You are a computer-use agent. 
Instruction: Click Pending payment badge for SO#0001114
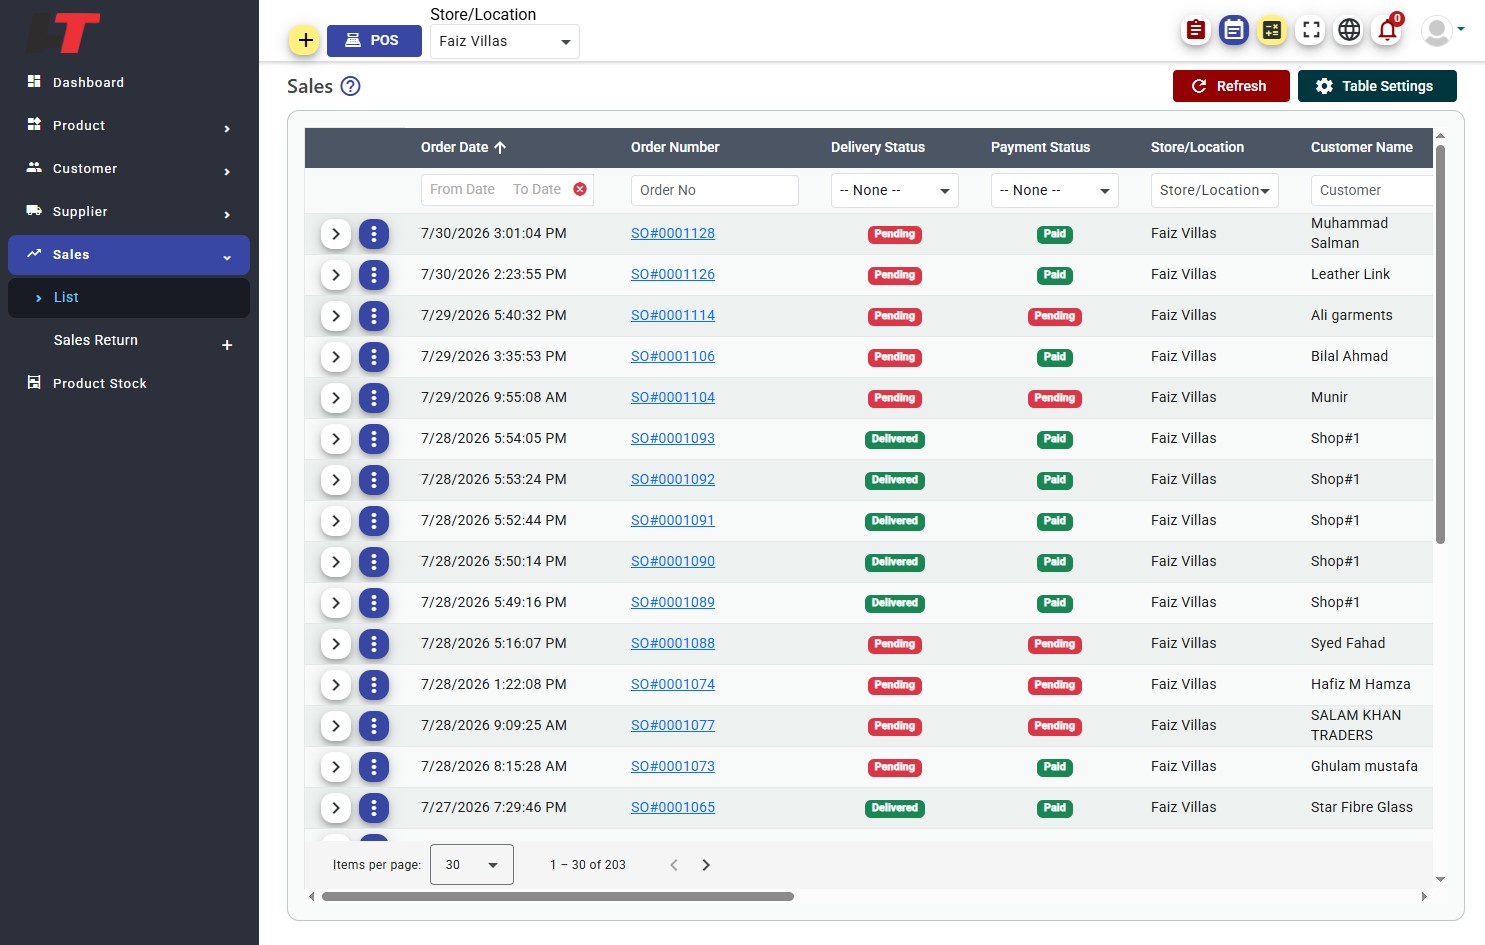1055,316
